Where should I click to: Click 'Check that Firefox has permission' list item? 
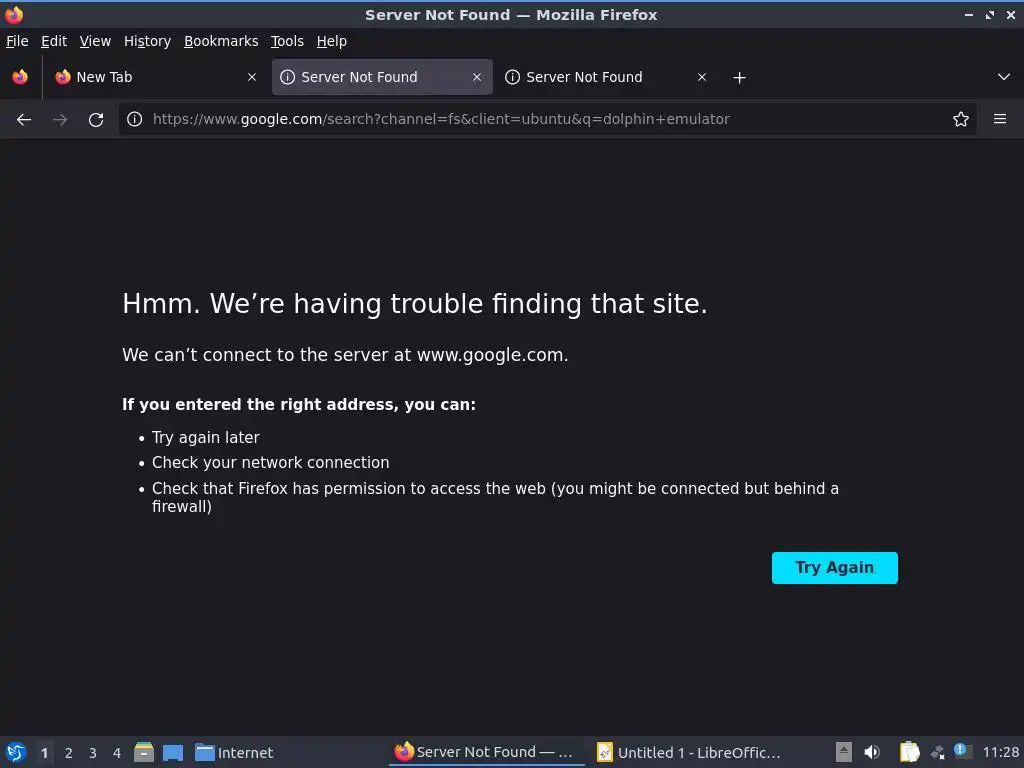[495, 497]
